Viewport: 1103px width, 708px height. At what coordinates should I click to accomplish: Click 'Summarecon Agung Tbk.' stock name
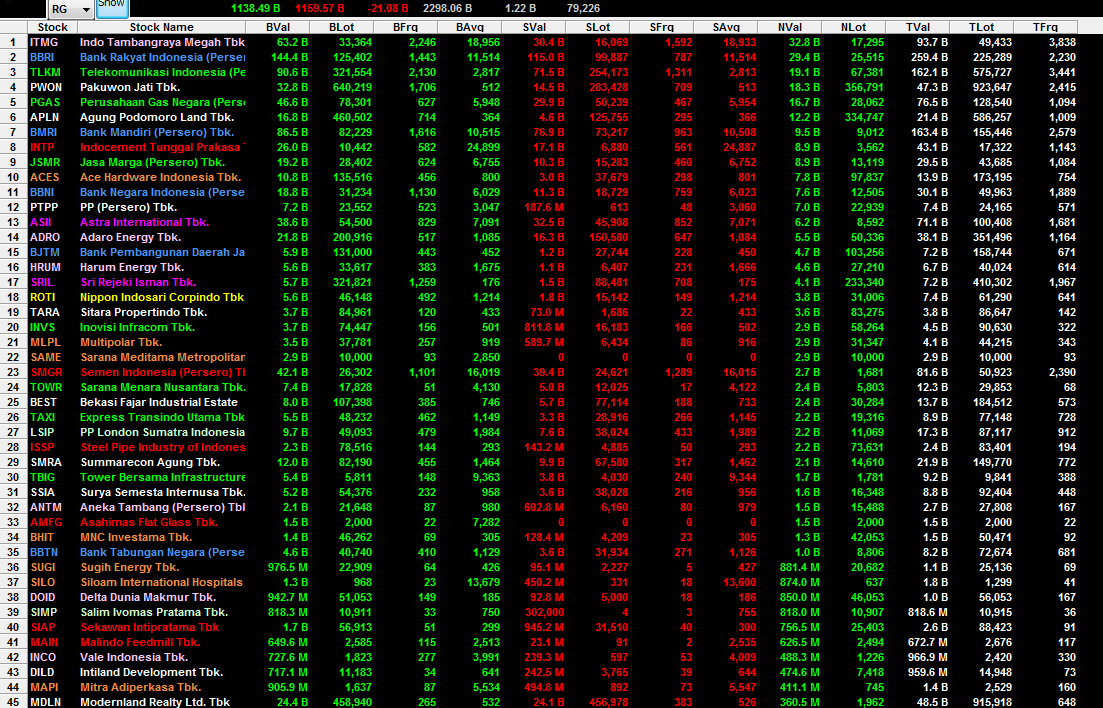(150, 462)
